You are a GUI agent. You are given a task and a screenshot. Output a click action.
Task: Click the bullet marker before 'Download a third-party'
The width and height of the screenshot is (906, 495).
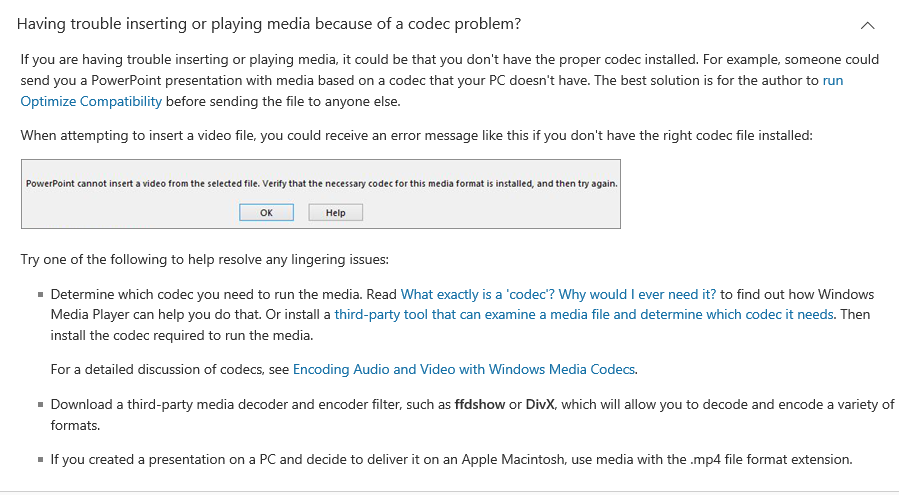[40, 404]
